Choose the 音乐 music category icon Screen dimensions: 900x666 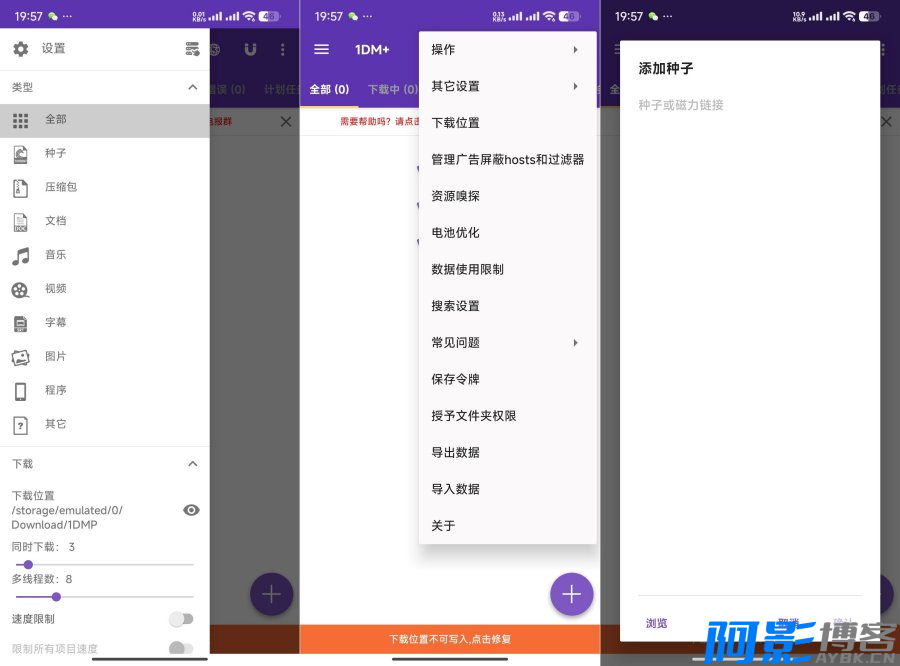21,256
